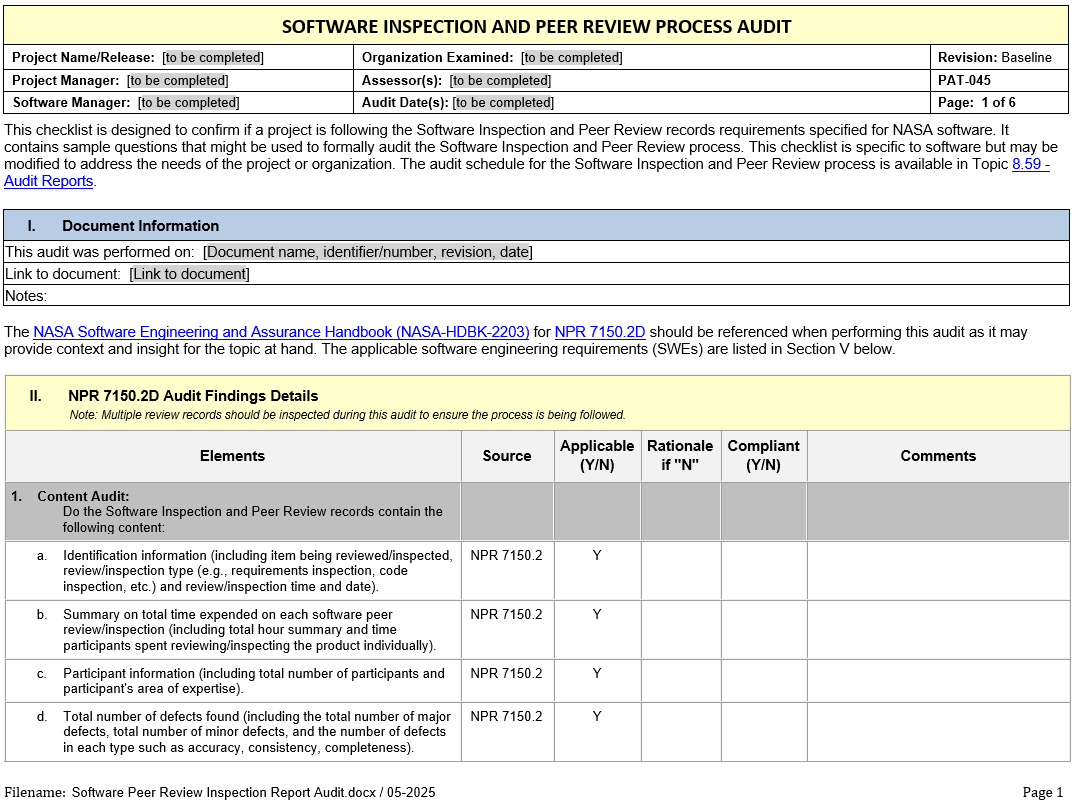
Task: Click the Project Manager placeholder field
Action: (x=177, y=80)
